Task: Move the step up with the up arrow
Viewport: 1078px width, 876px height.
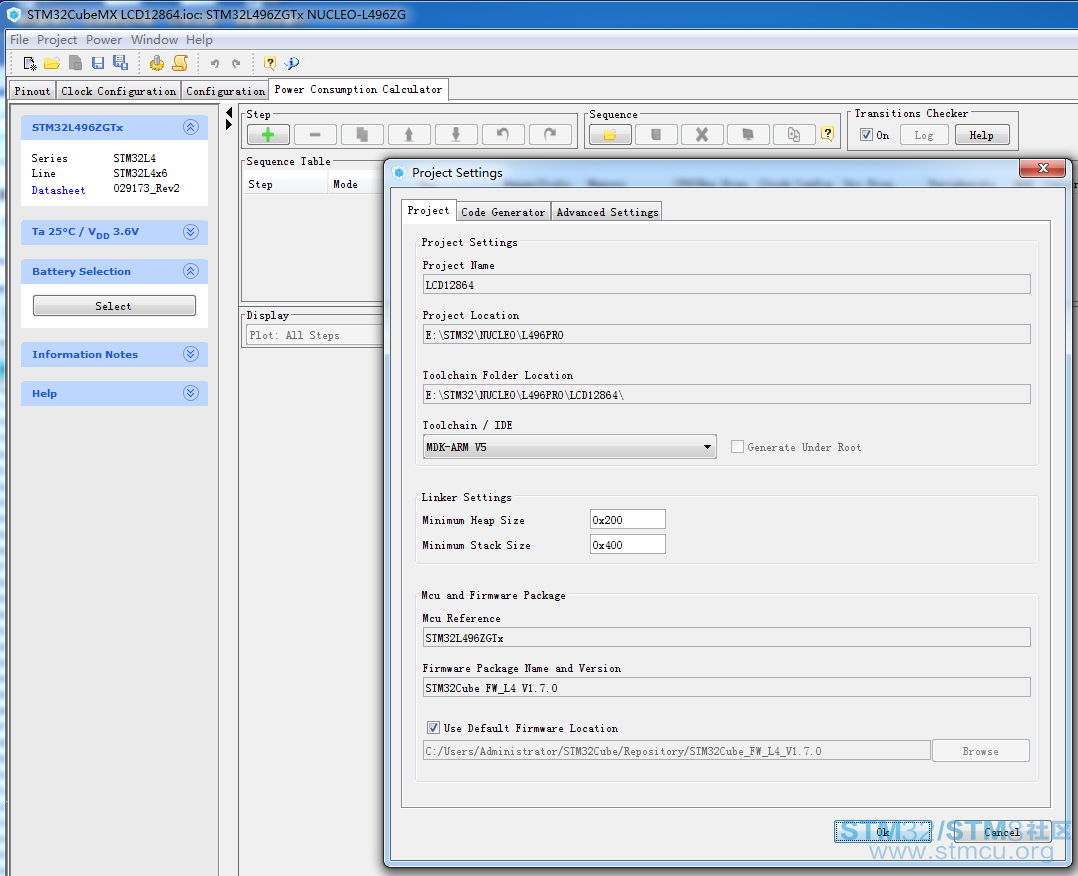Action: click(x=409, y=135)
